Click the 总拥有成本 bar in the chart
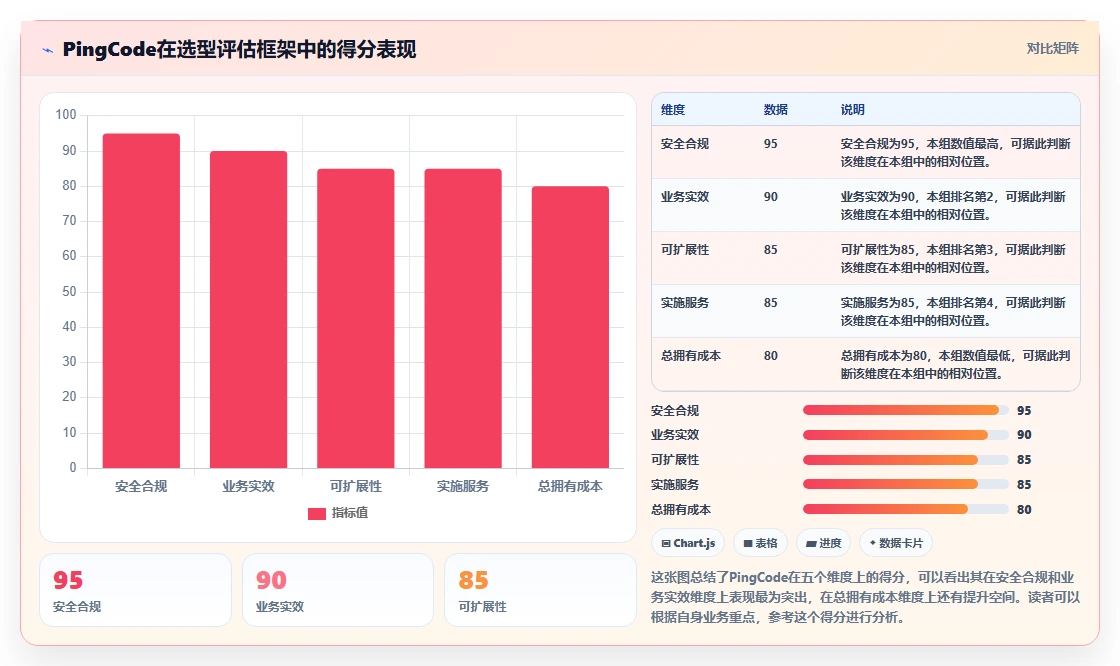This screenshot has height=666, width=1120. pos(570,327)
